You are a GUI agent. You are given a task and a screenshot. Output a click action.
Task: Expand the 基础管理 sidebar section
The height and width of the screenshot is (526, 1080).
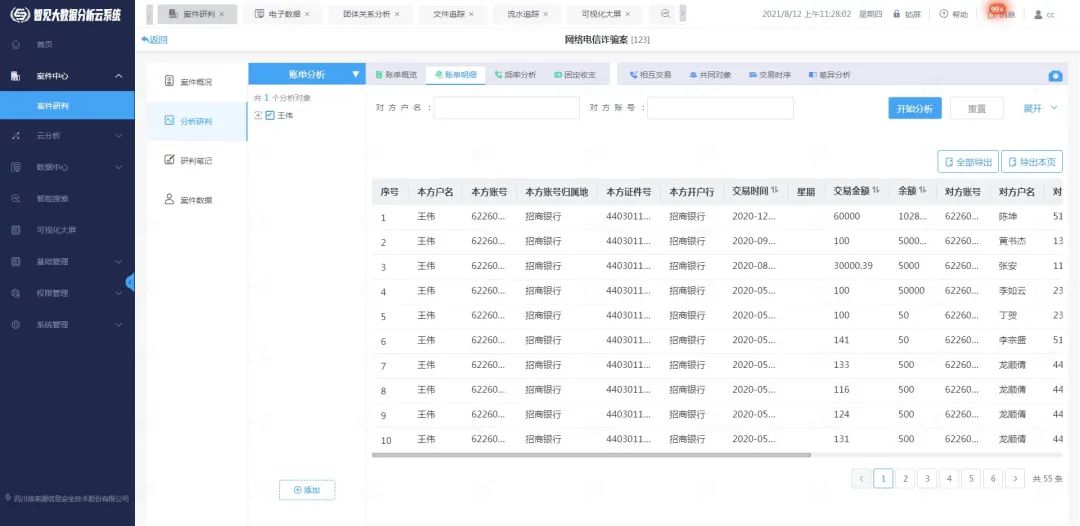click(118, 262)
